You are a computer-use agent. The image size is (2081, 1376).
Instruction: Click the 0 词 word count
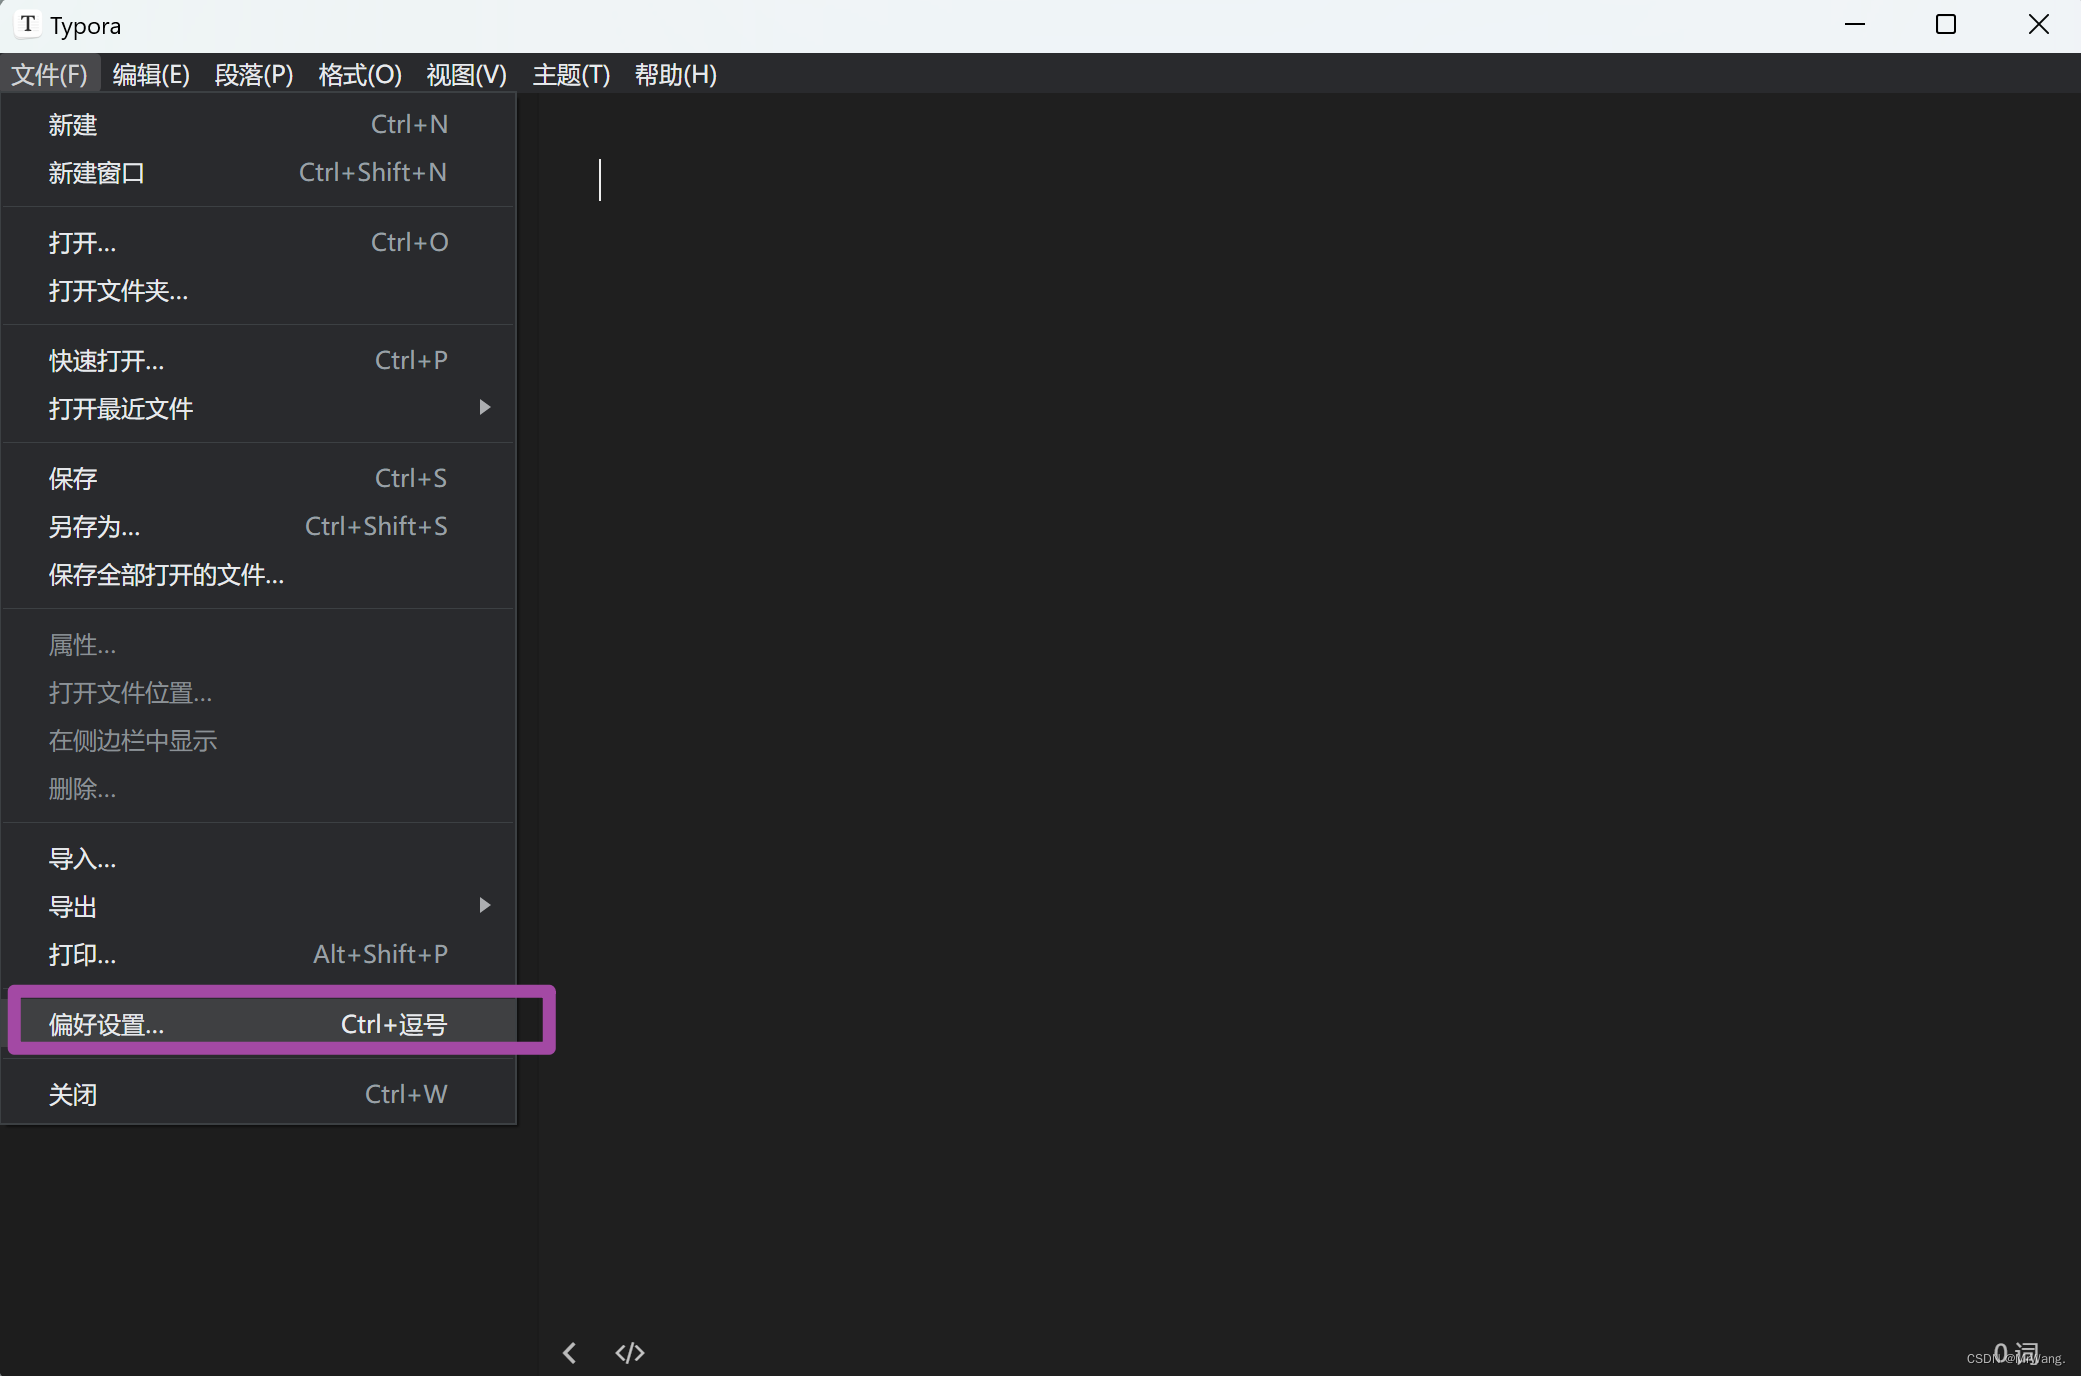(2016, 1353)
